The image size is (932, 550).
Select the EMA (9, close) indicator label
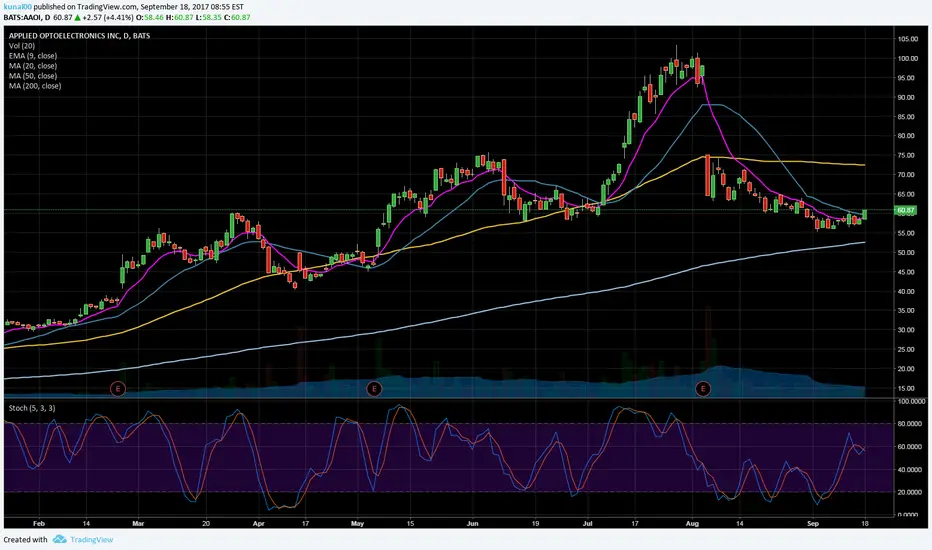pos(33,56)
